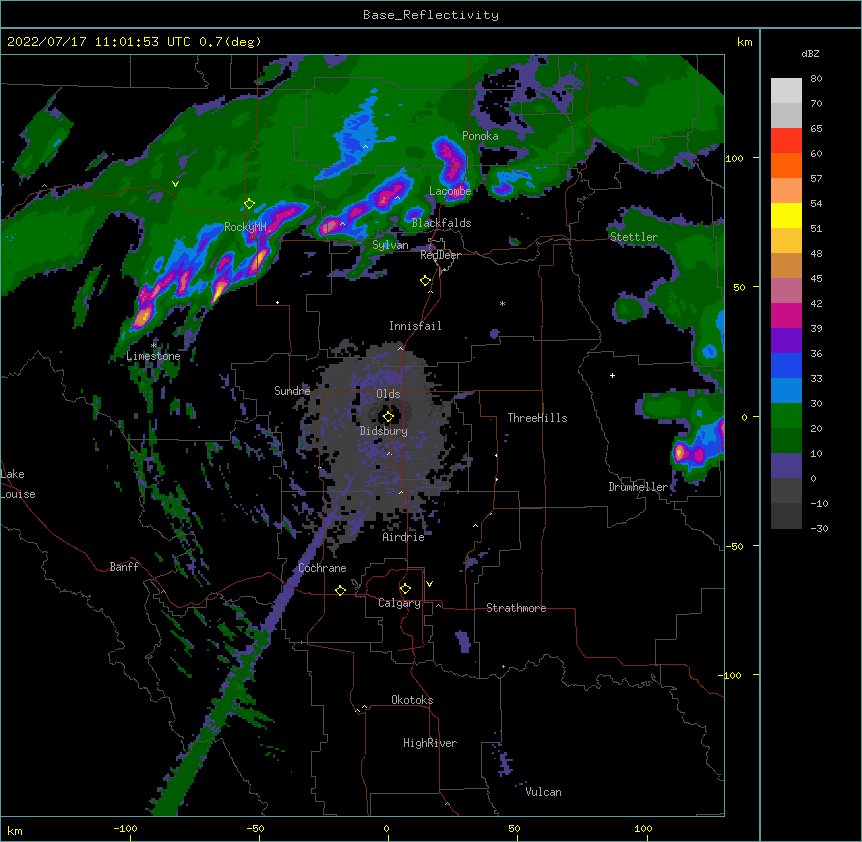Click the -50 tick label on bottom axis
The image size is (862, 842).
point(255,828)
